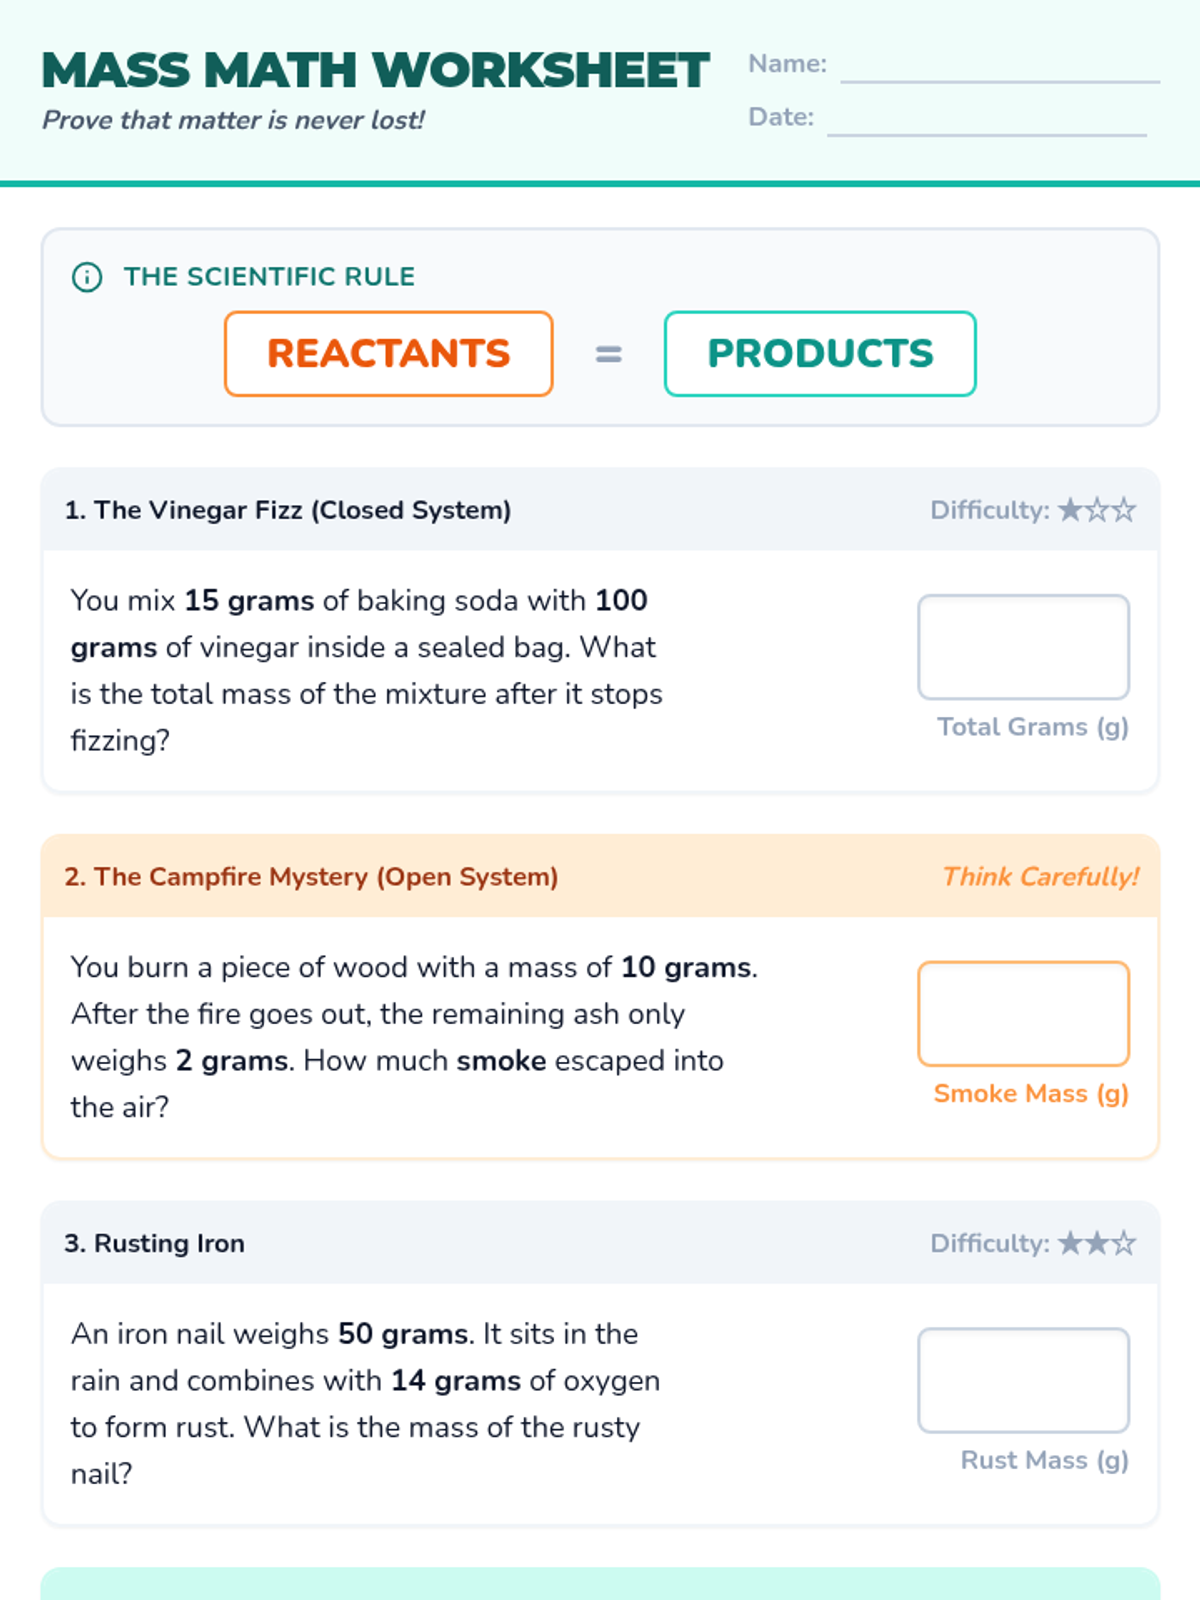Click the orange REACTANTS box
Viewport: 1200px width, 1600px height.
pos(389,354)
